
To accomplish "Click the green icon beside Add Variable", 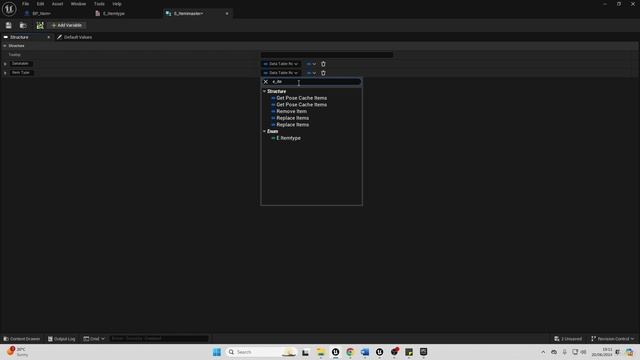I will coord(40,25).
